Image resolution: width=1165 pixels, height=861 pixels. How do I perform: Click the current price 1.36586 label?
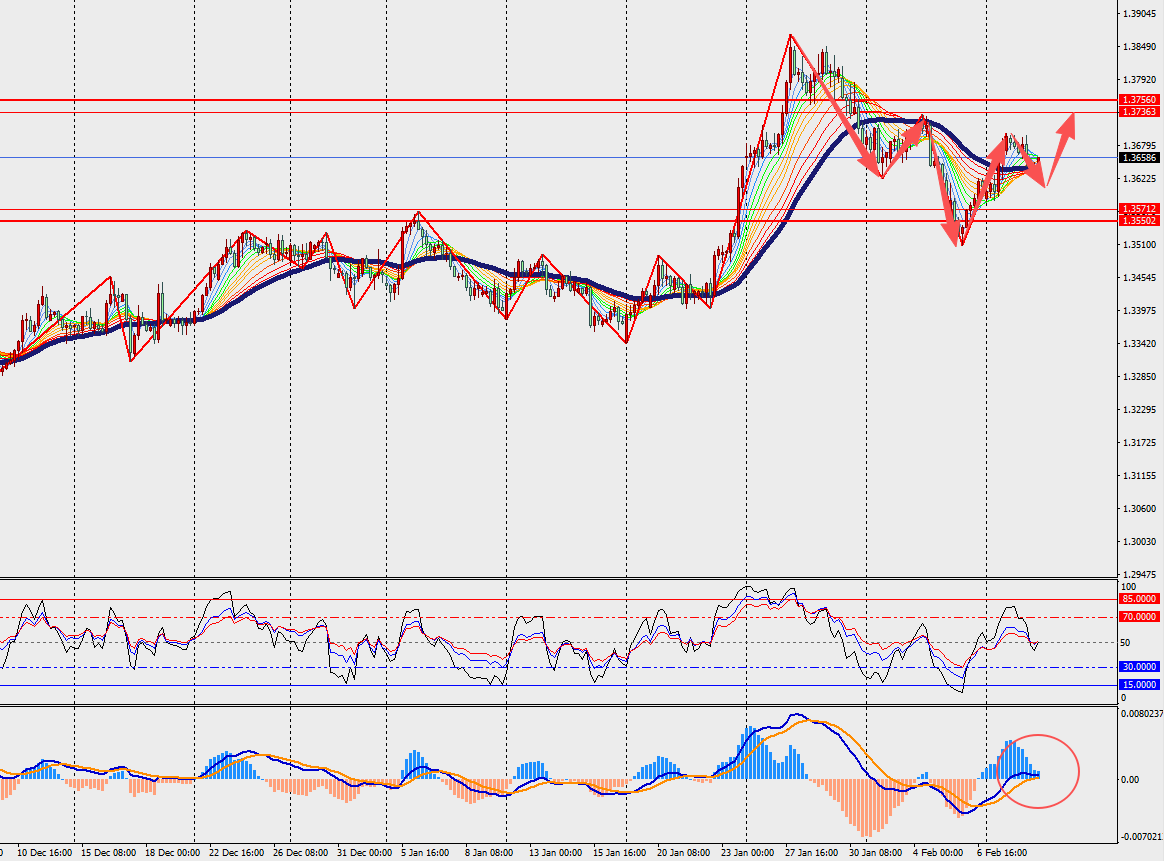point(1139,158)
